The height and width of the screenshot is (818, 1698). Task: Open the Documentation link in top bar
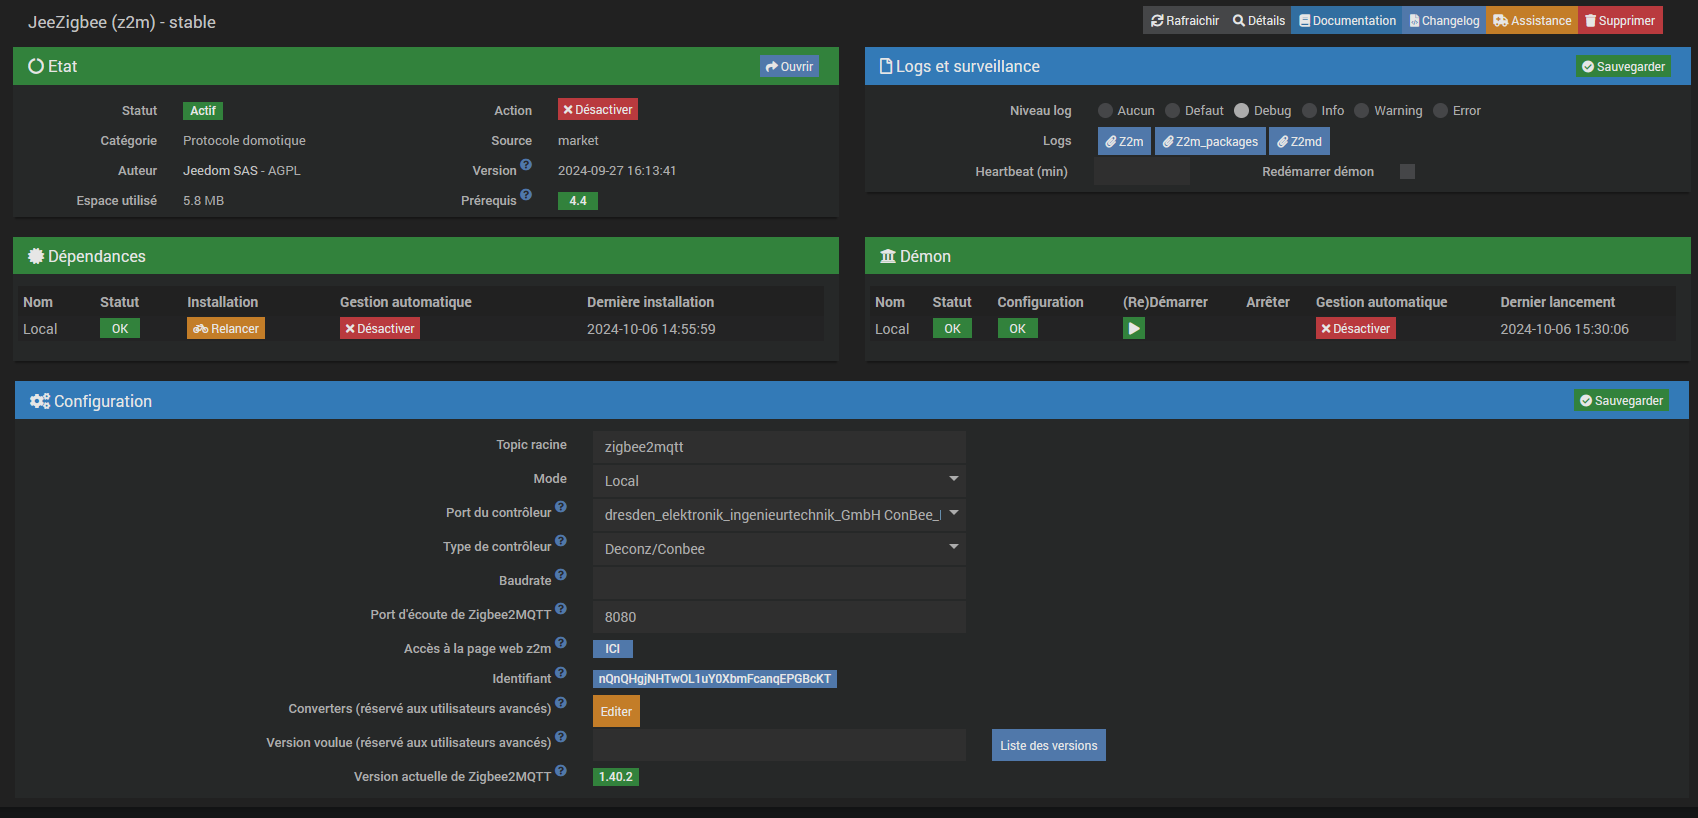[x=1346, y=21]
